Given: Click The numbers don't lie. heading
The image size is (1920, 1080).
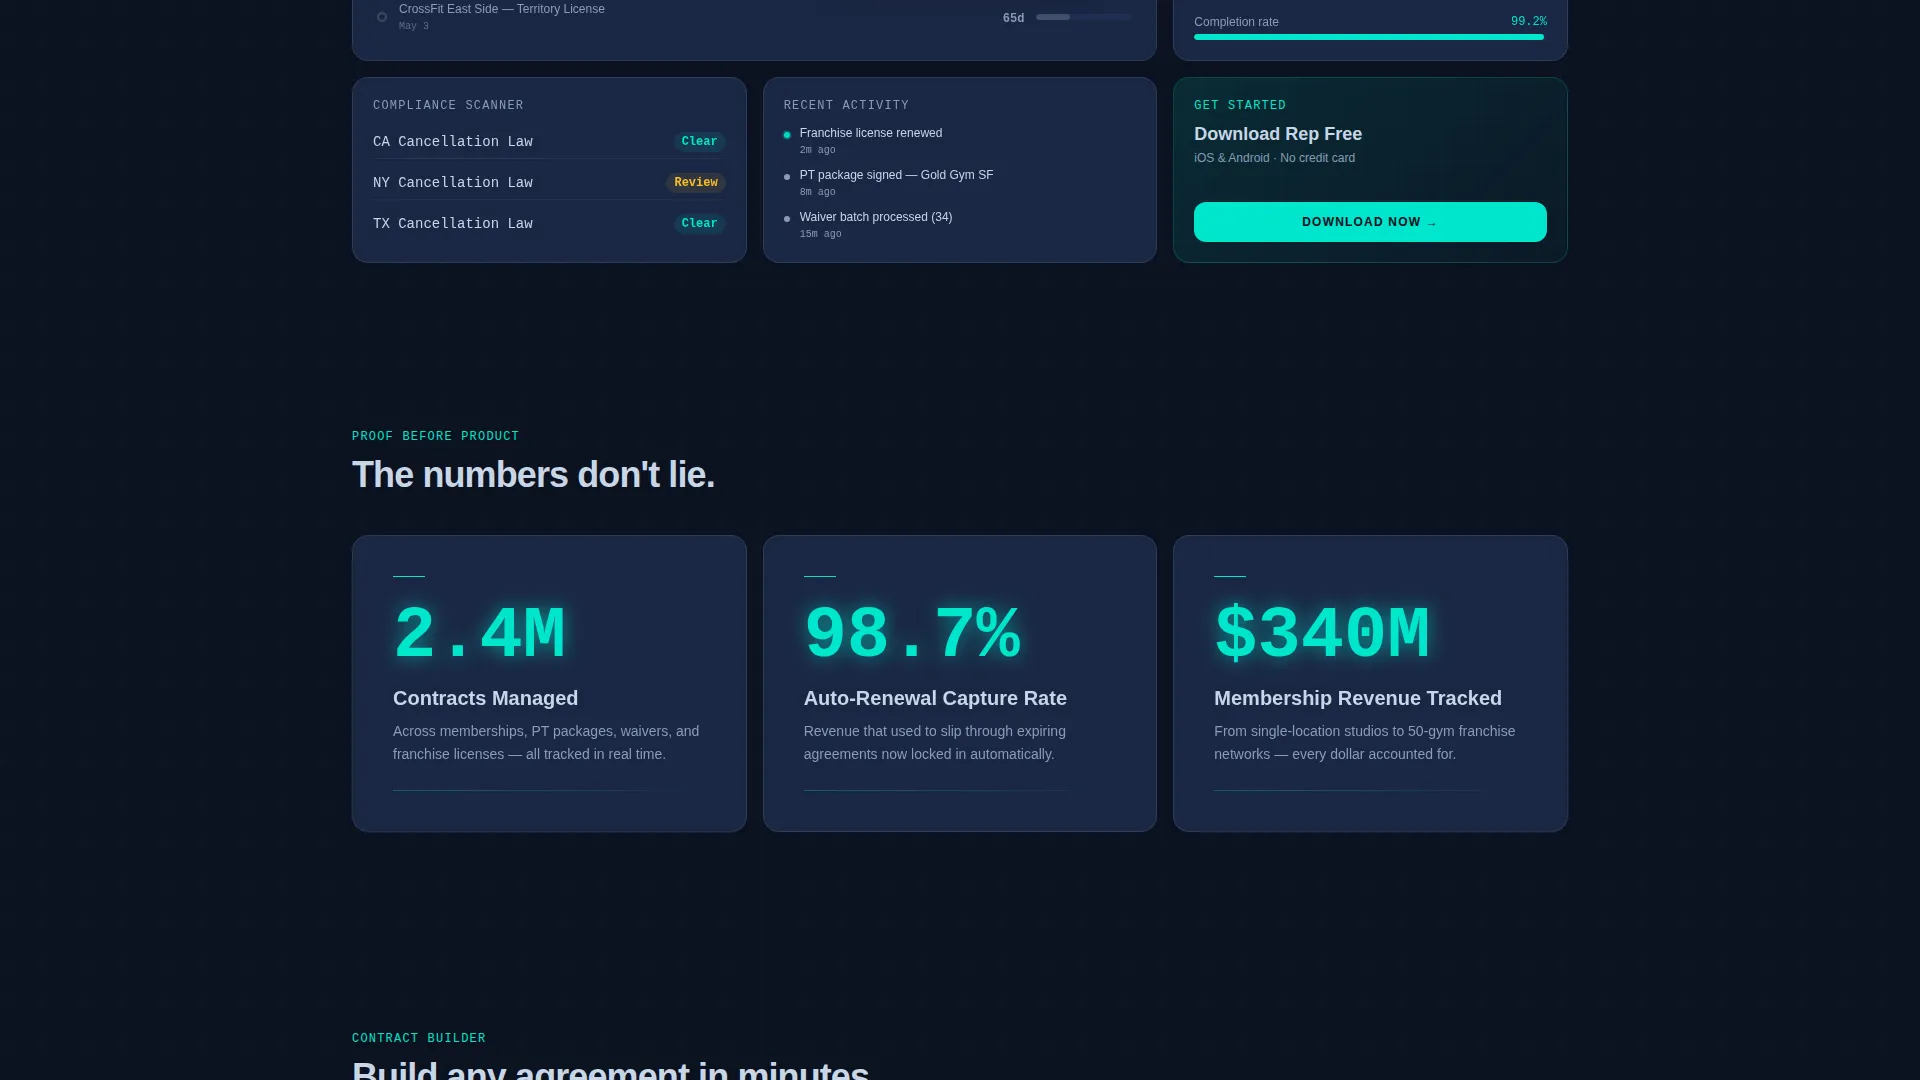Looking at the screenshot, I should 533,475.
